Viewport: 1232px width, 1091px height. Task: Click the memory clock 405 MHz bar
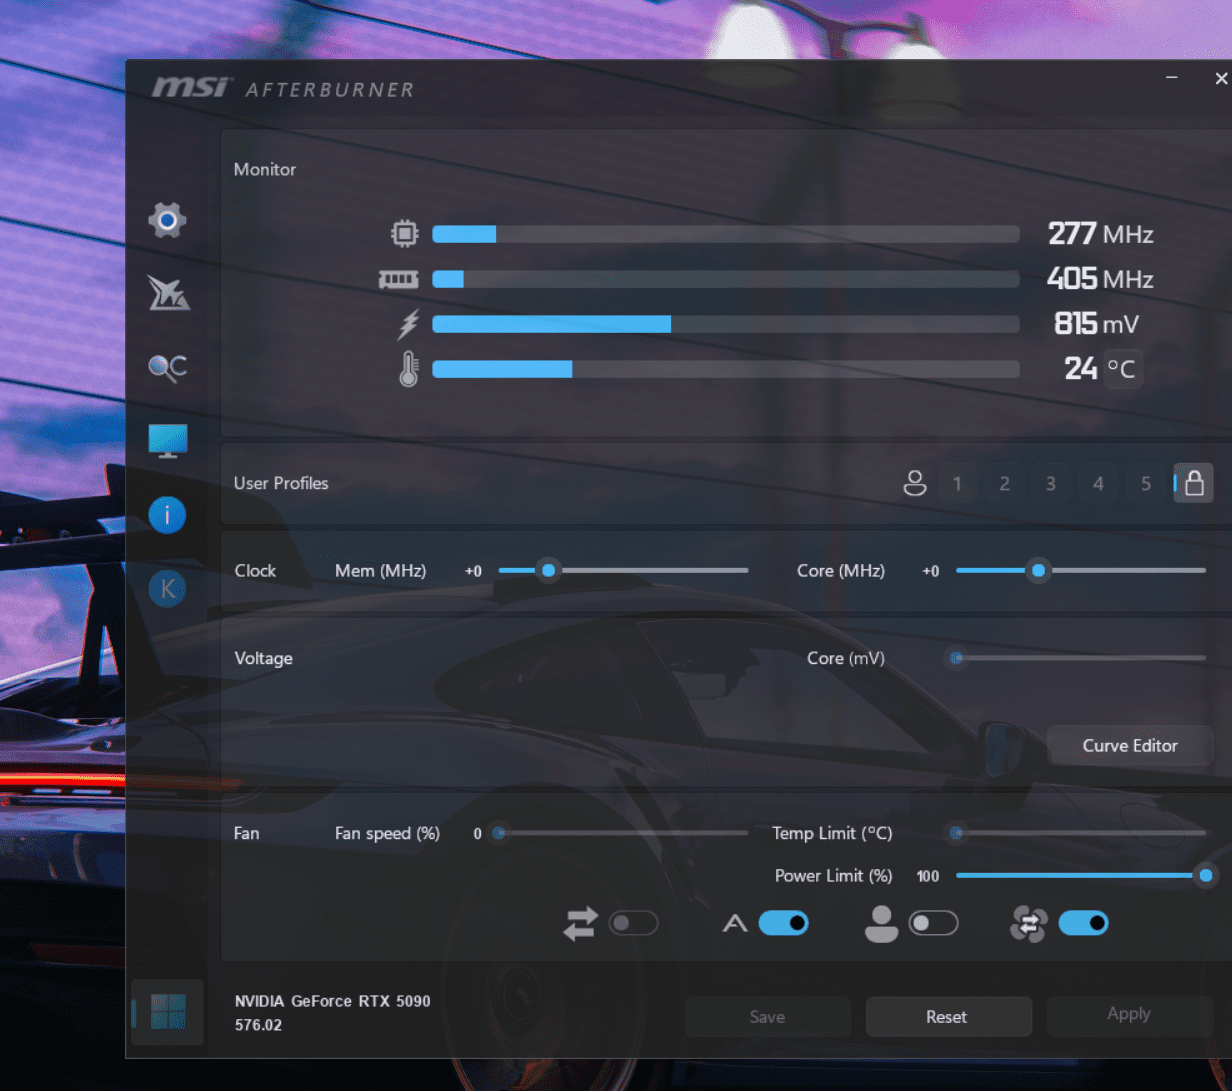pyautogui.click(x=726, y=279)
